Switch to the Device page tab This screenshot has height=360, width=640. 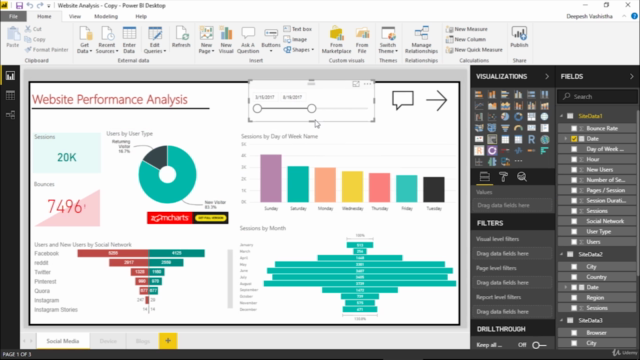108,341
